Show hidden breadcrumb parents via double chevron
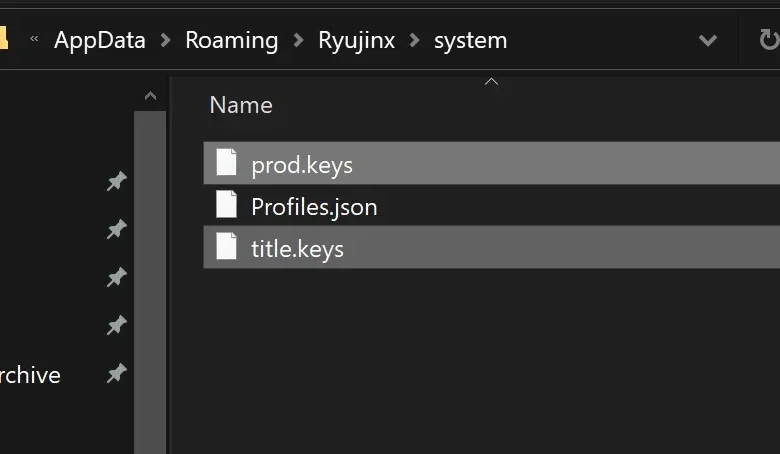The image size is (780, 454). pos(34,38)
